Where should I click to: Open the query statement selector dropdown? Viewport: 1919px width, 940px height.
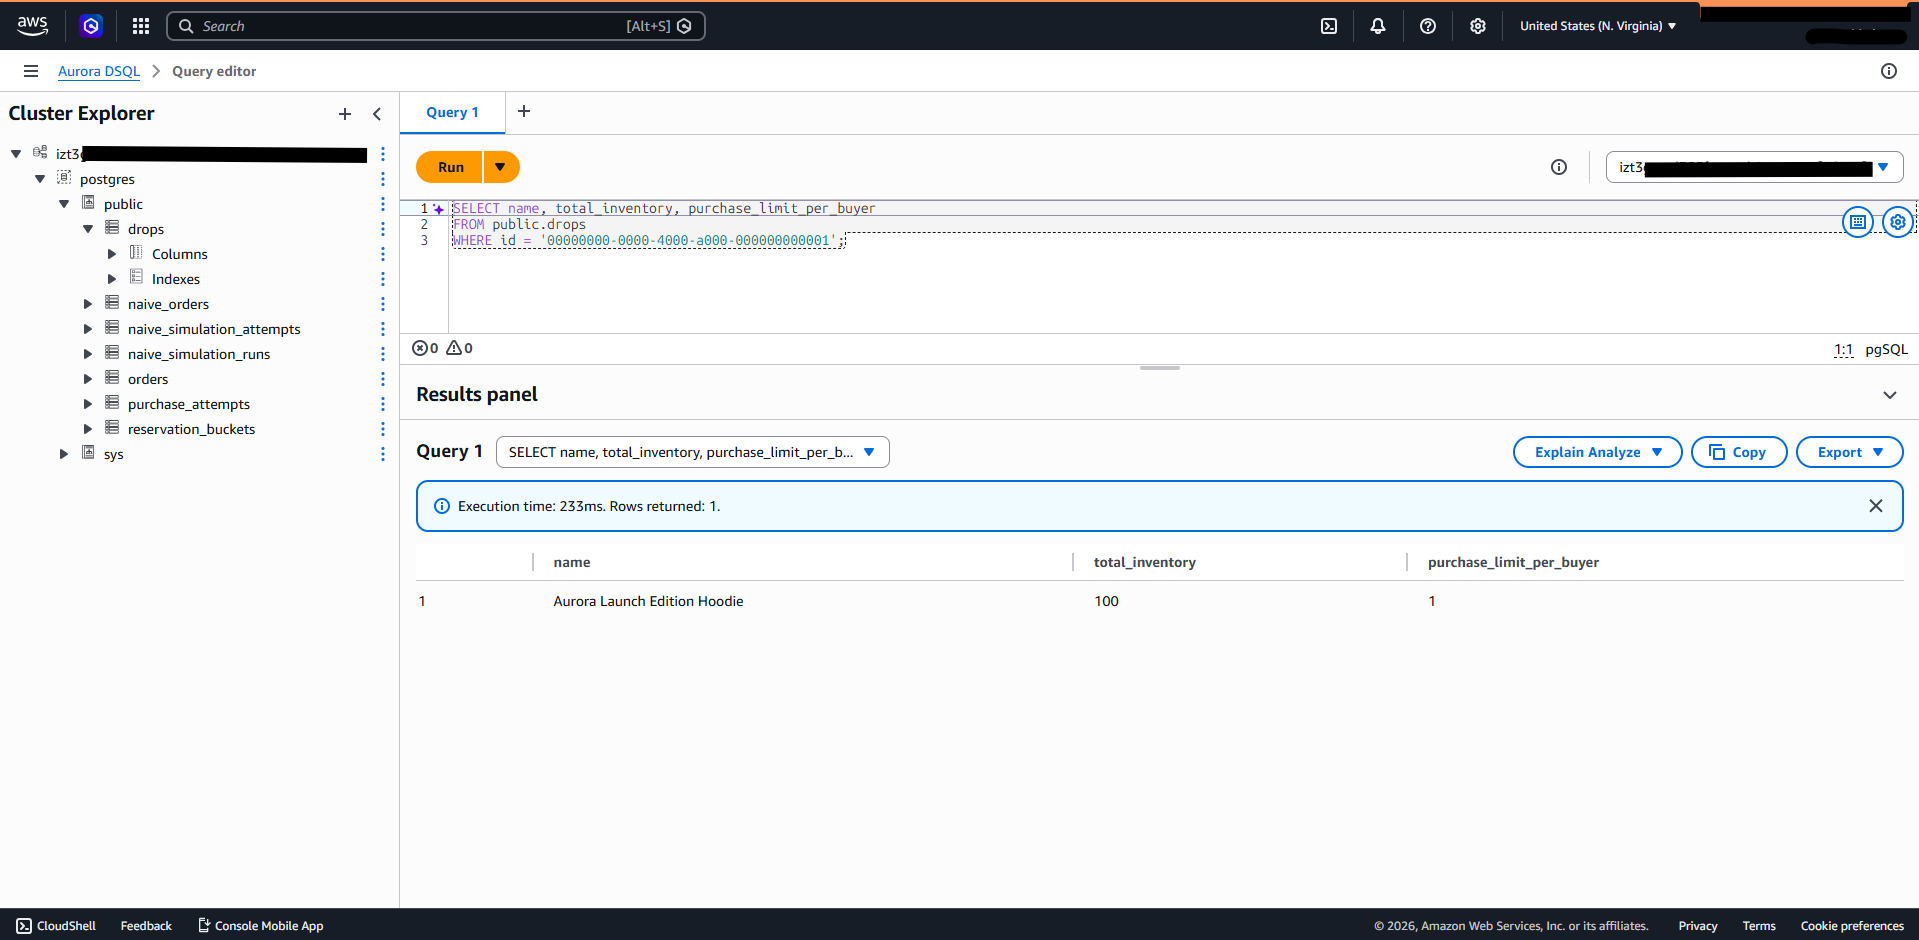click(x=692, y=452)
